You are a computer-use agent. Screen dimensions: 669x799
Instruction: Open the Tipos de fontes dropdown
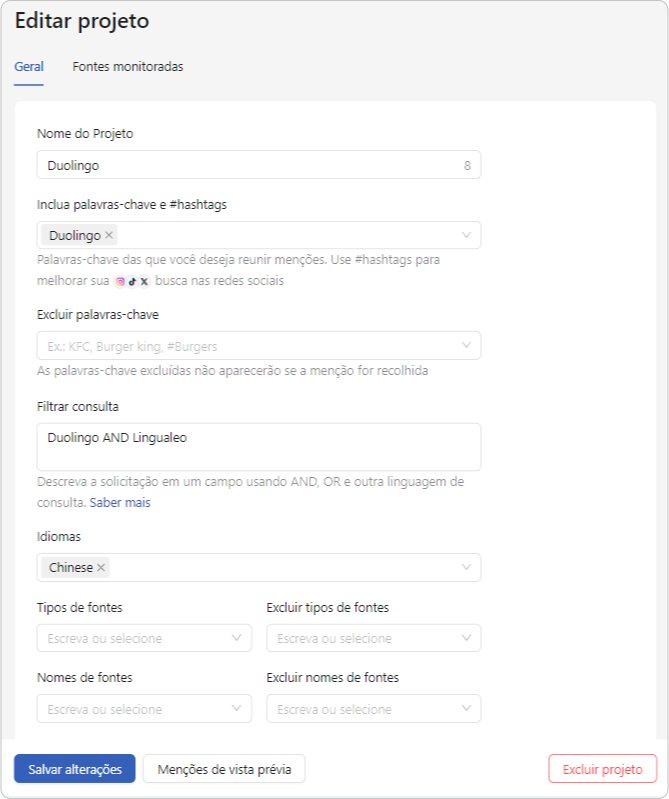[x=144, y=638]
